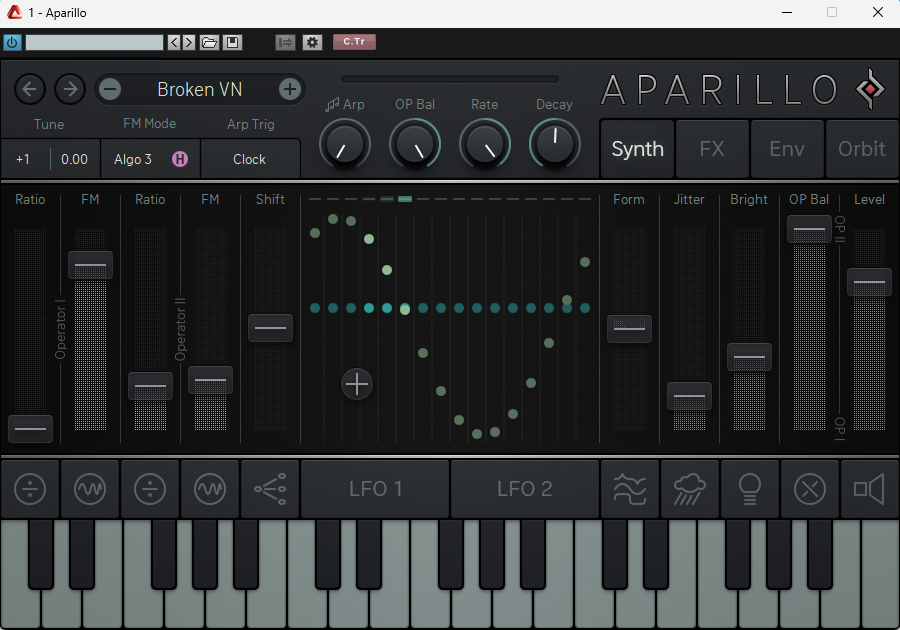Open the Broken VN preset name
Viewport: 900px width, 630px height.
pos(200,90)
